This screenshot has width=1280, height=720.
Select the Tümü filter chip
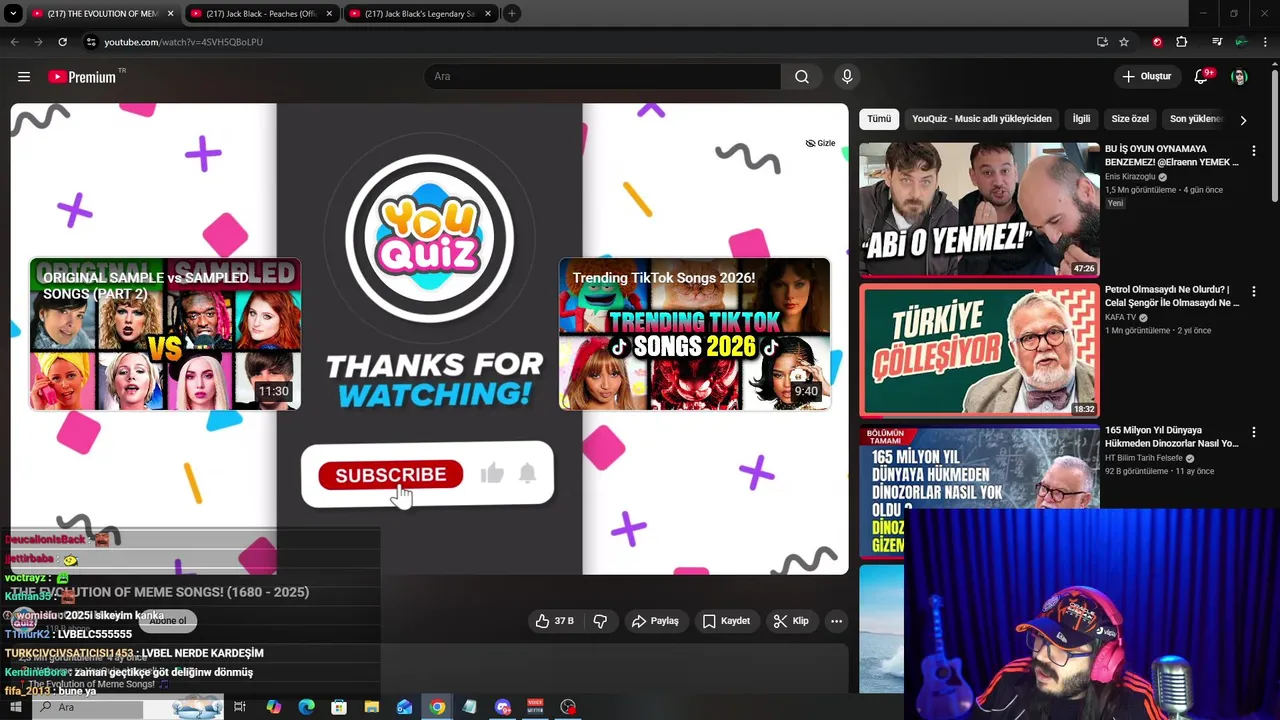coord(879,119)
